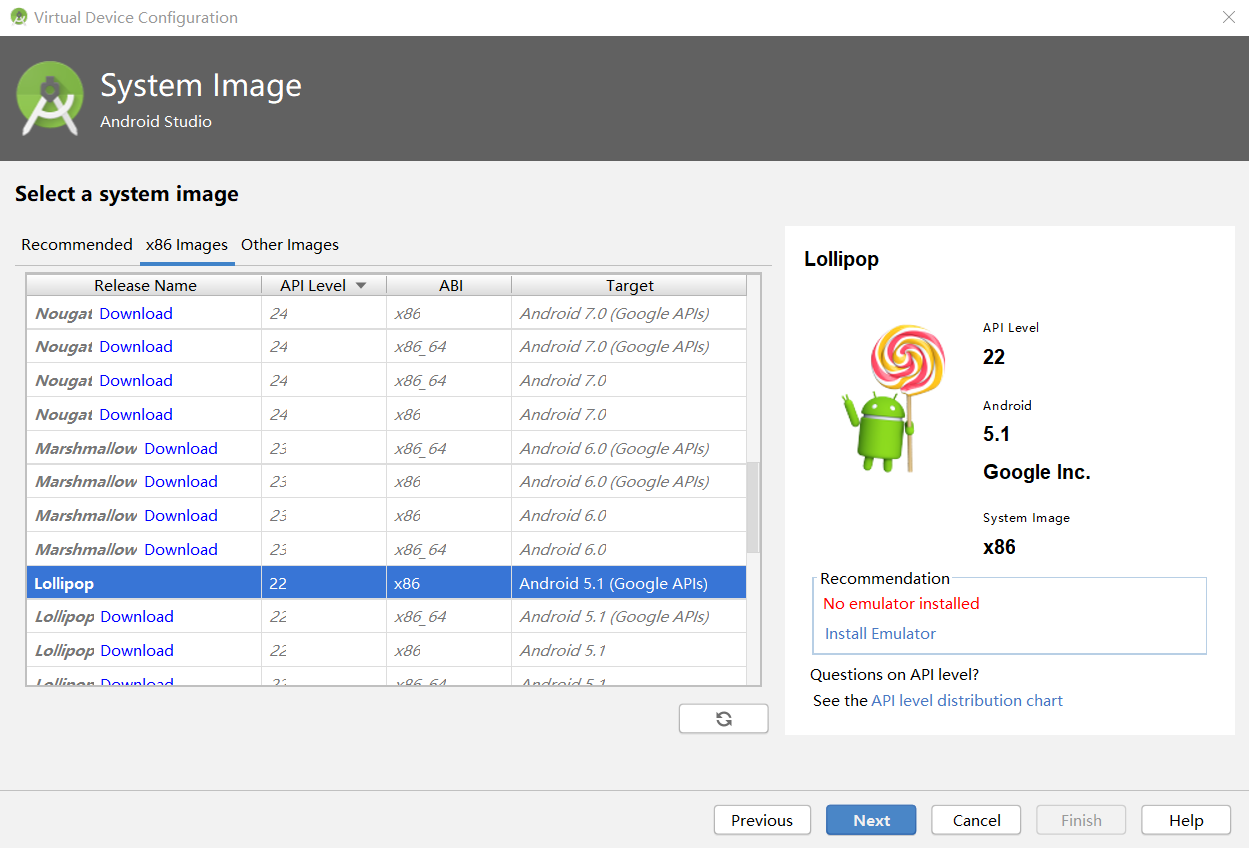Viewport: 1249px width, 848px height.
Task: Select the x86 Images tab
Action: pyautogui.click(x=187, y=245)
